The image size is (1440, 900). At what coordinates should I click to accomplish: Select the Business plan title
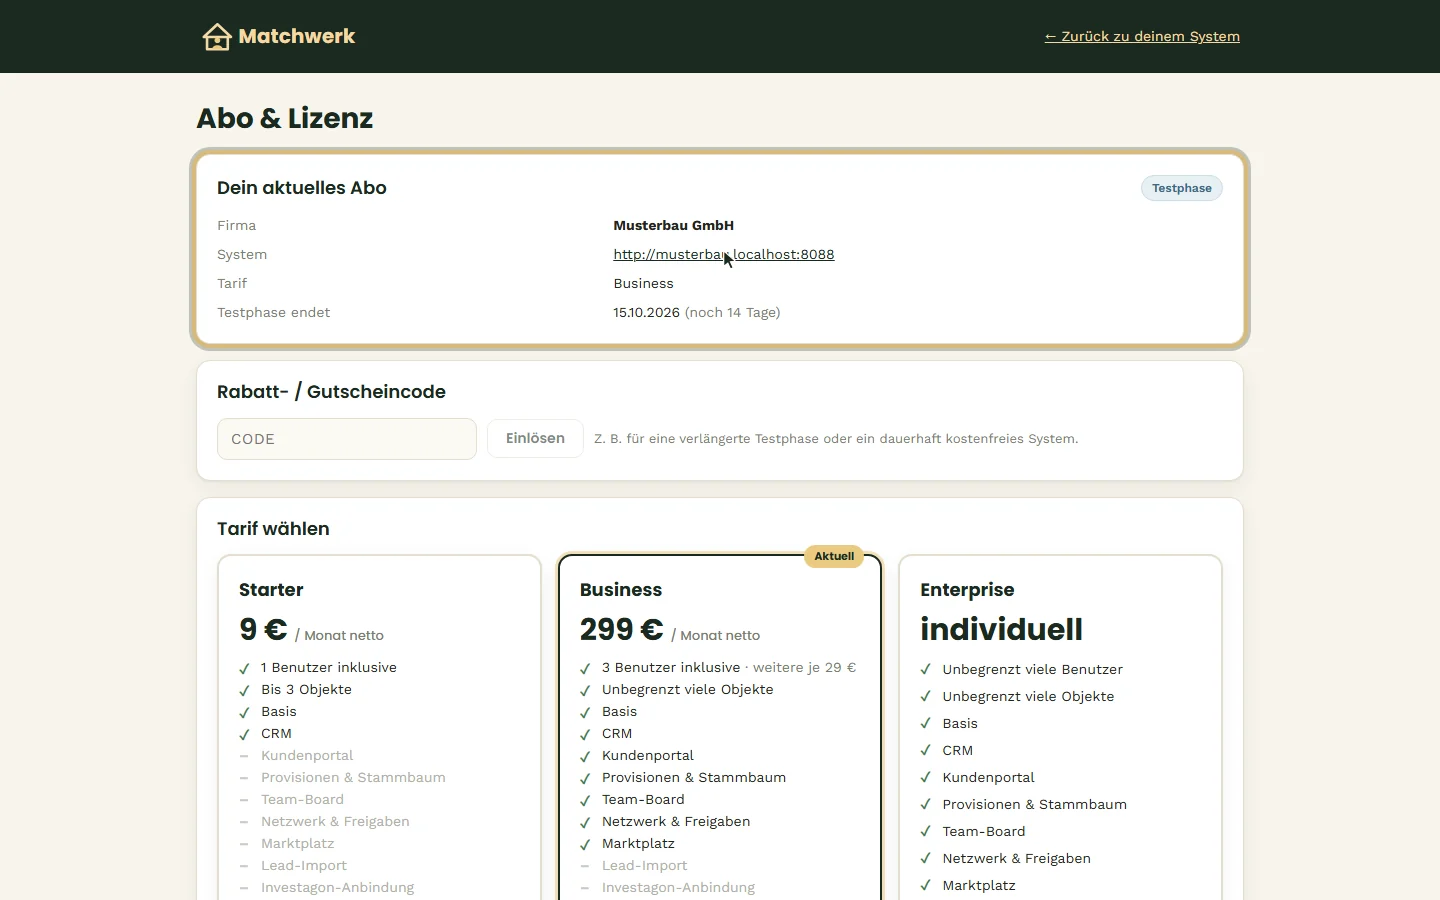click(x=621, y=590)
